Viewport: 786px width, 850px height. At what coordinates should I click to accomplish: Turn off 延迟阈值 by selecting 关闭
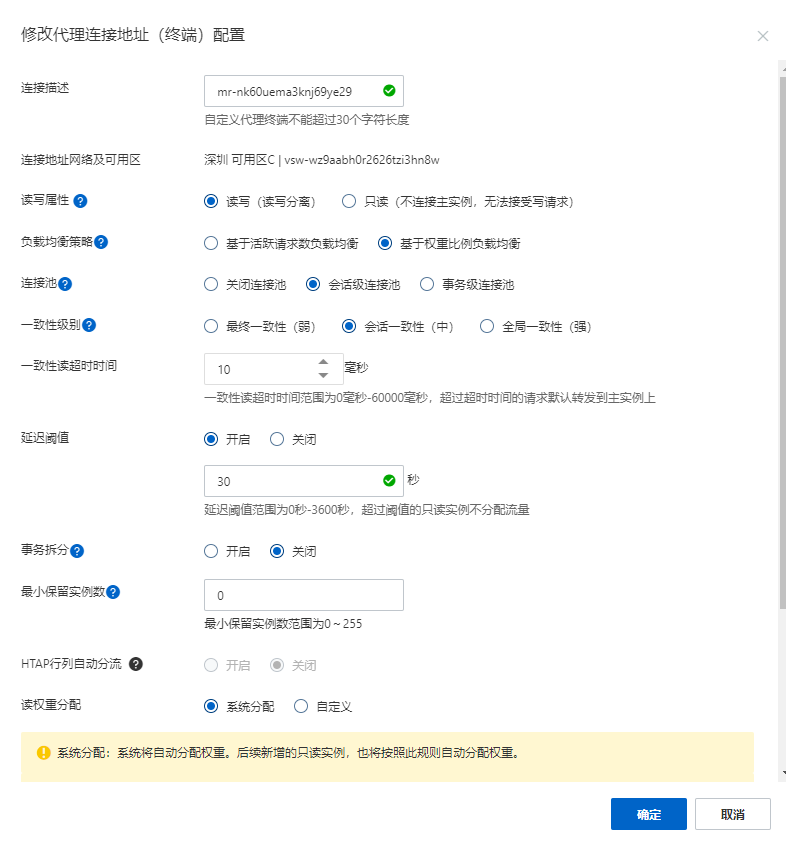(277, 439)
